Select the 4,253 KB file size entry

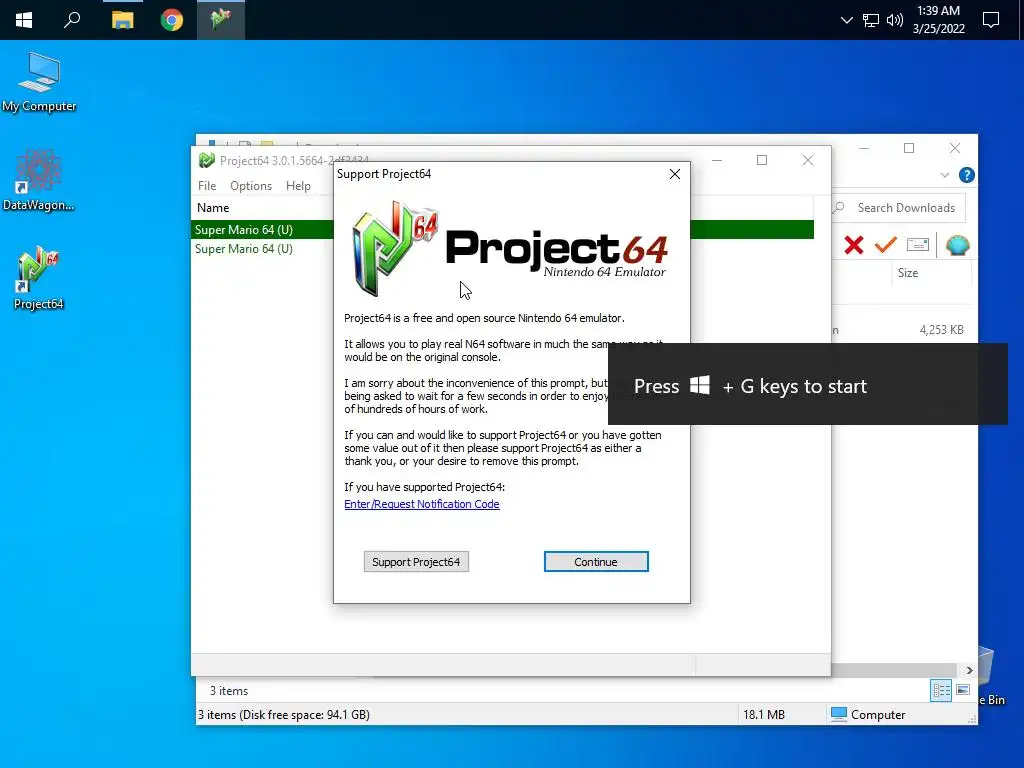click(941, 330)
